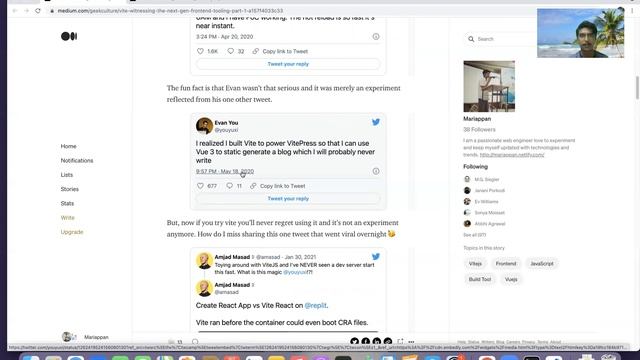Share the story on Facebook in the bottom bar
The width and height of the screenshot is (640, 360).
pos(366,341)
